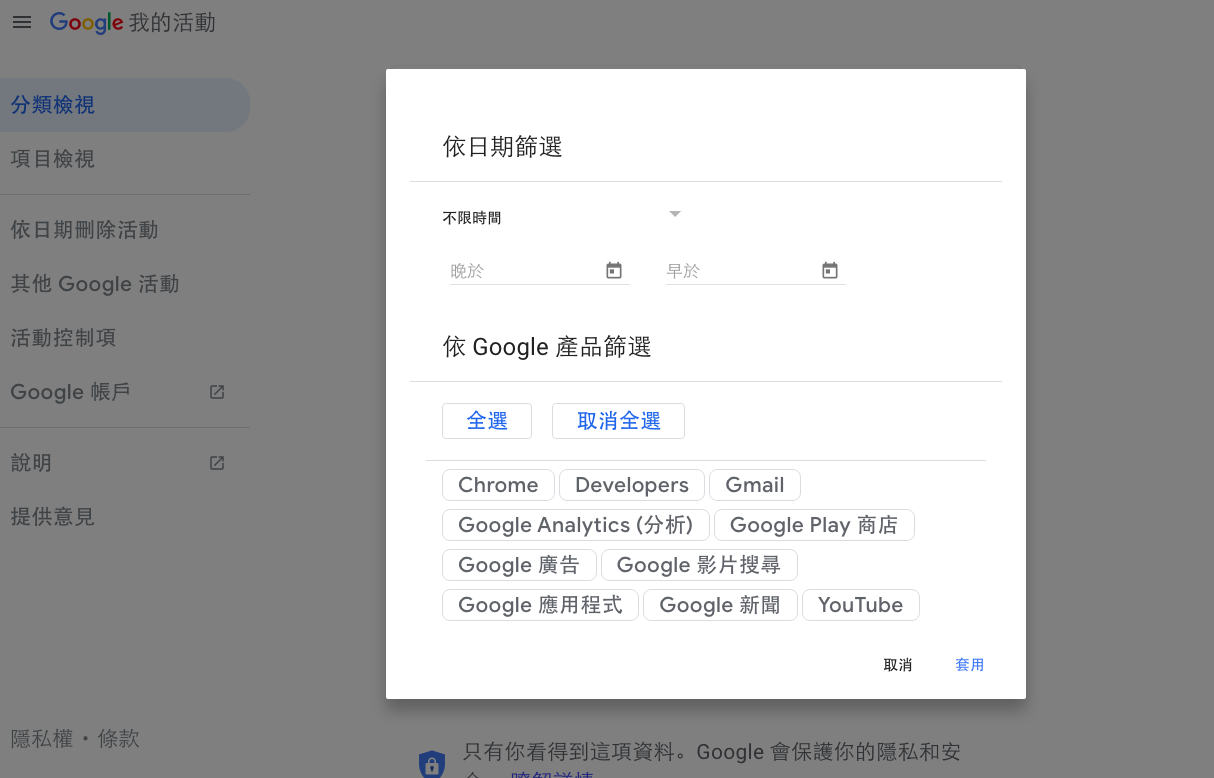Click the calendar icon for 早於 date
The height and width of the screenshot is (778, 1214).
[829, 270]
